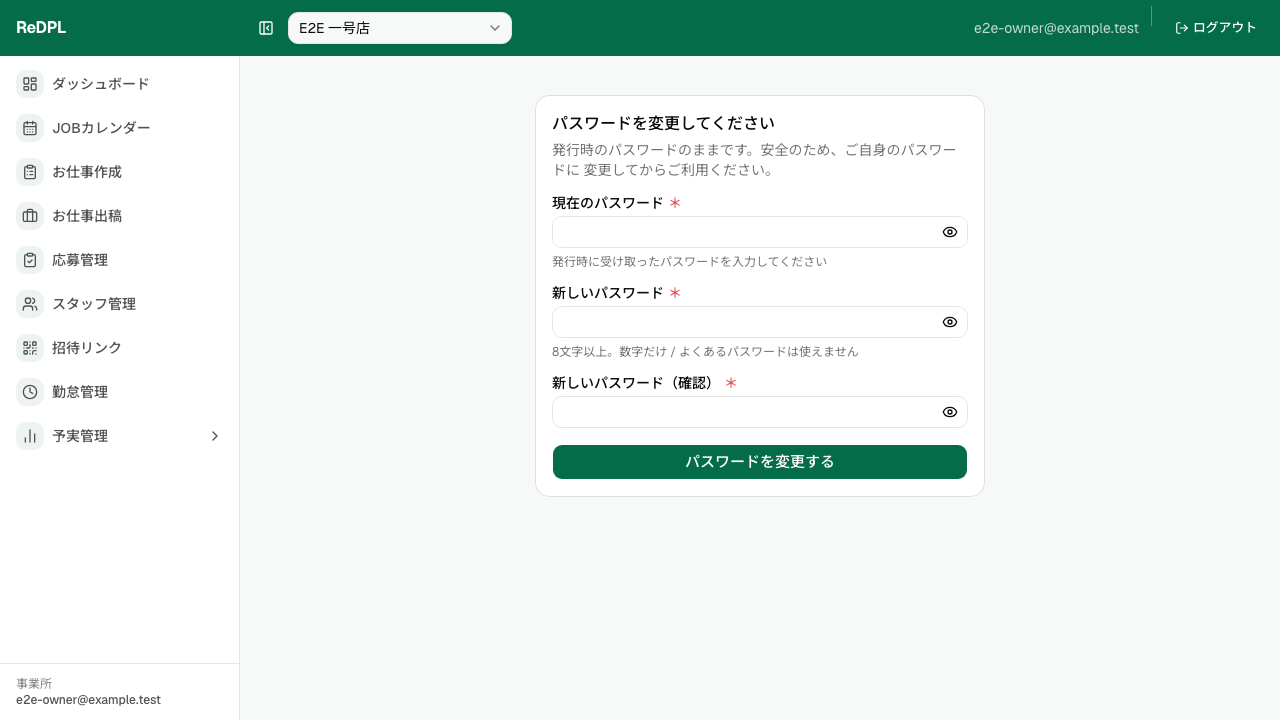Click the 勤怠管理 clock icon
The image size is (1280, 720).
30,392
